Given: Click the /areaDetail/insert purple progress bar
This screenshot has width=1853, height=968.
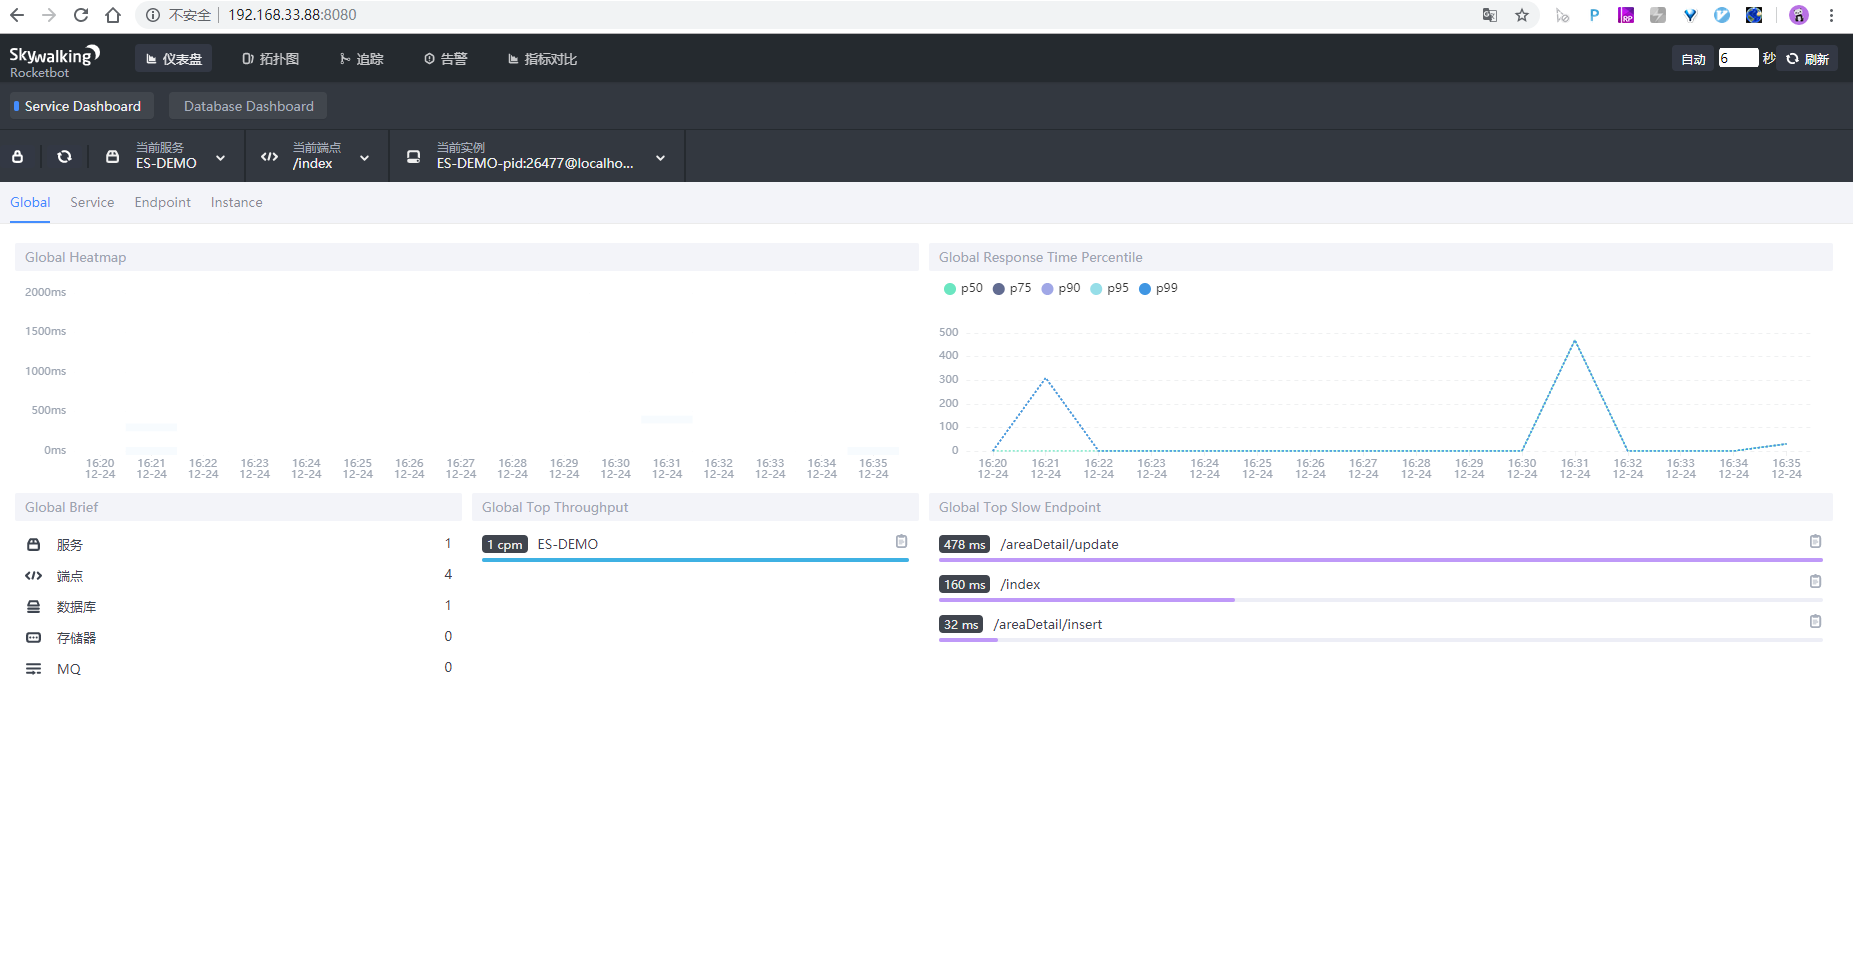Looking at the screenshot, I should click(x=968, y=640).
